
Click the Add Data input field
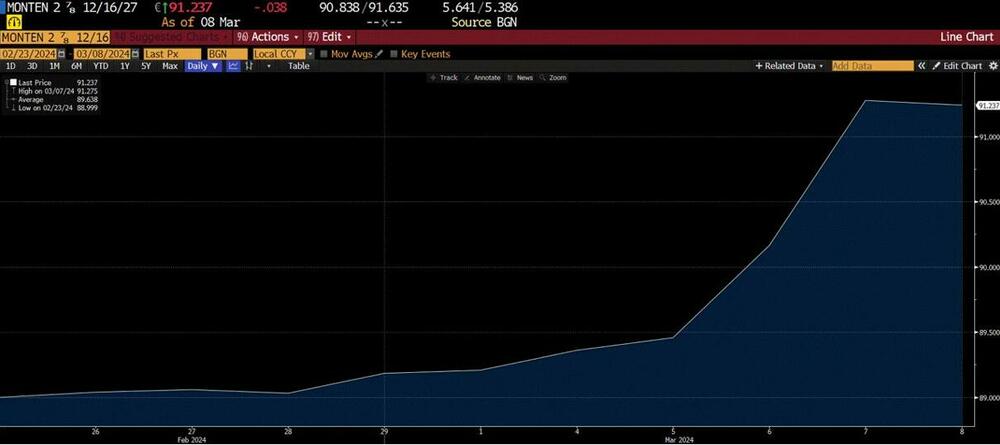(872, 66)
